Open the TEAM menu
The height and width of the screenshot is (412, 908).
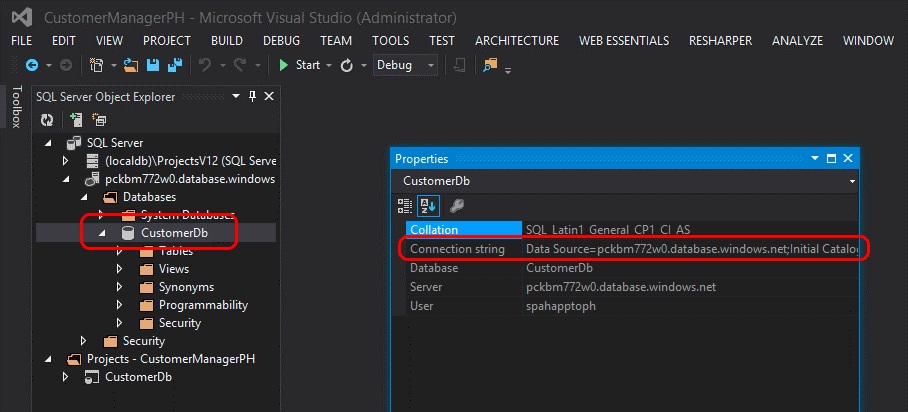[336, 41]
